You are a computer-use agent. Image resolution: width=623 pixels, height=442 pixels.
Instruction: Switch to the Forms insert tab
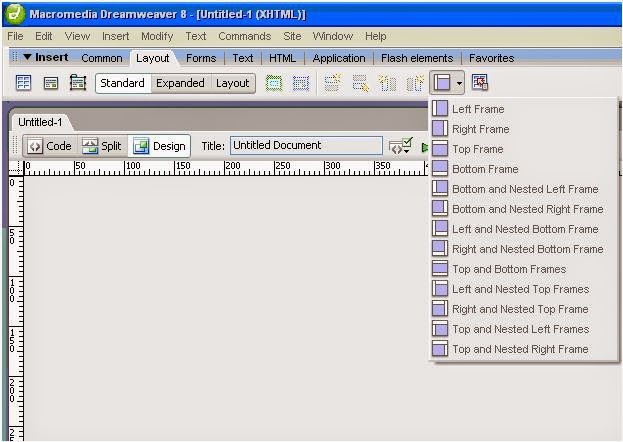click(x=201, y=58)
